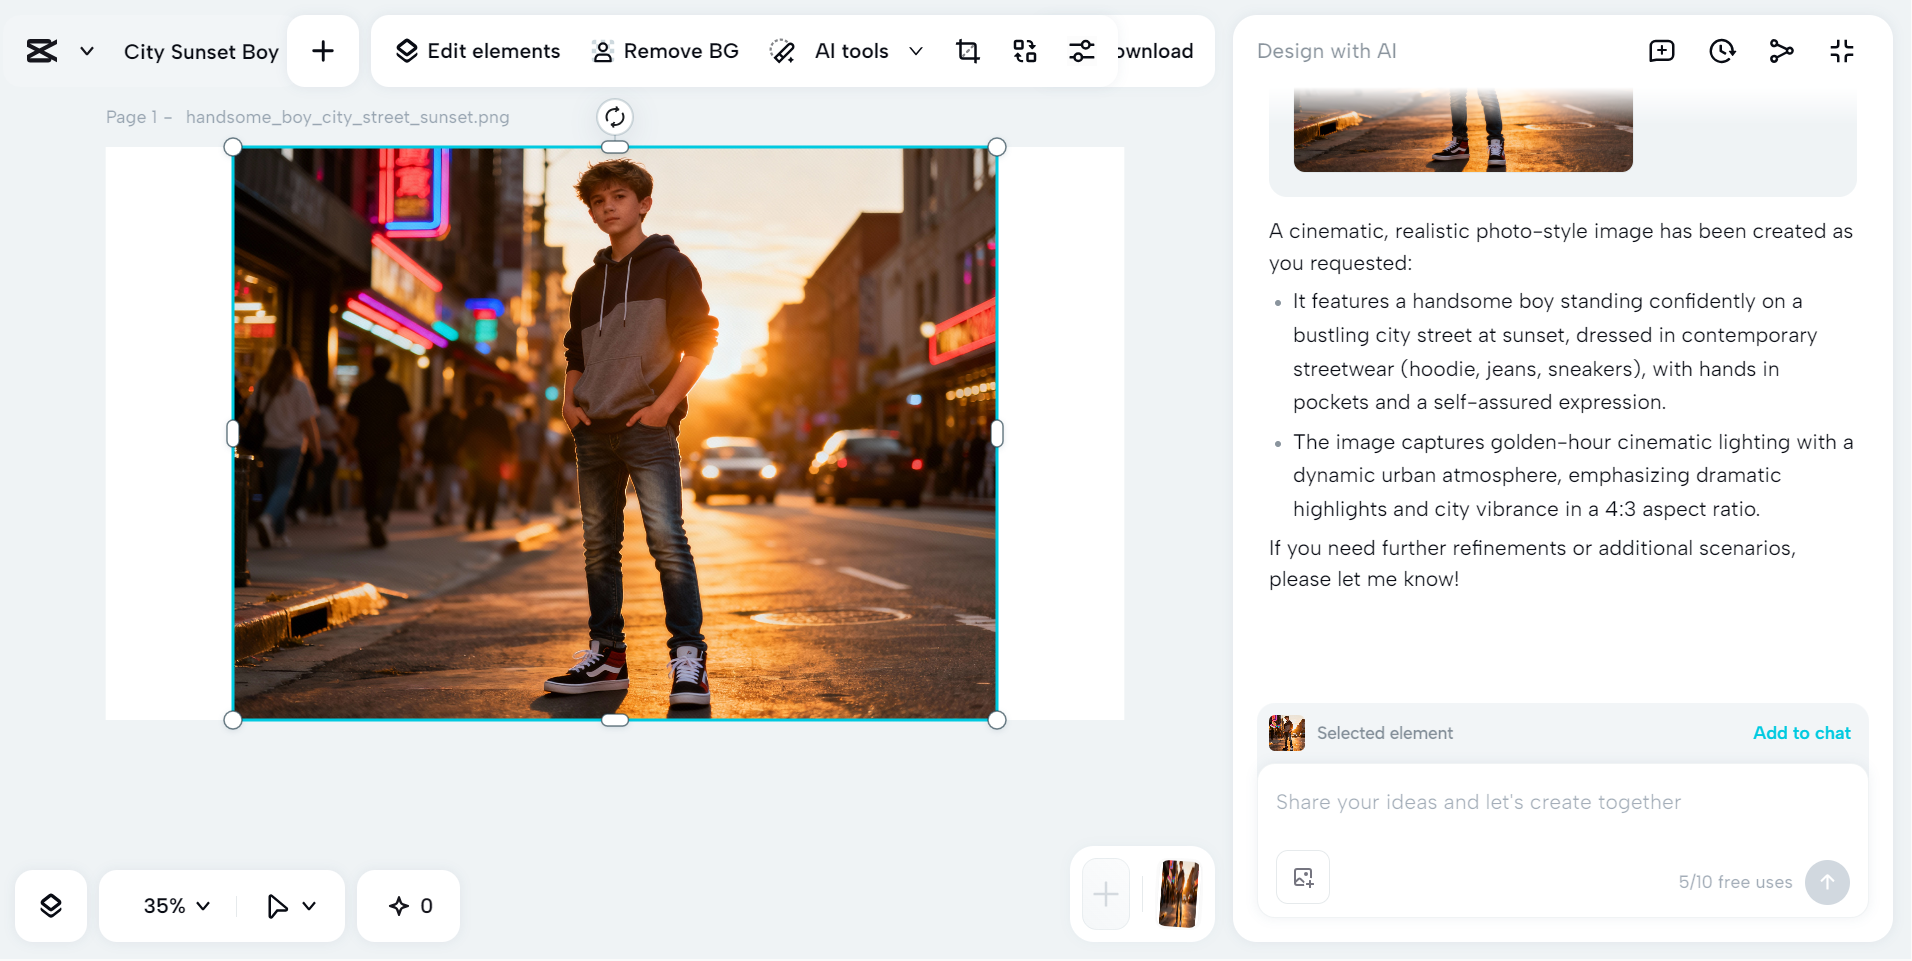Open the AI tools dropdown chevron

[x=916, y=51]
